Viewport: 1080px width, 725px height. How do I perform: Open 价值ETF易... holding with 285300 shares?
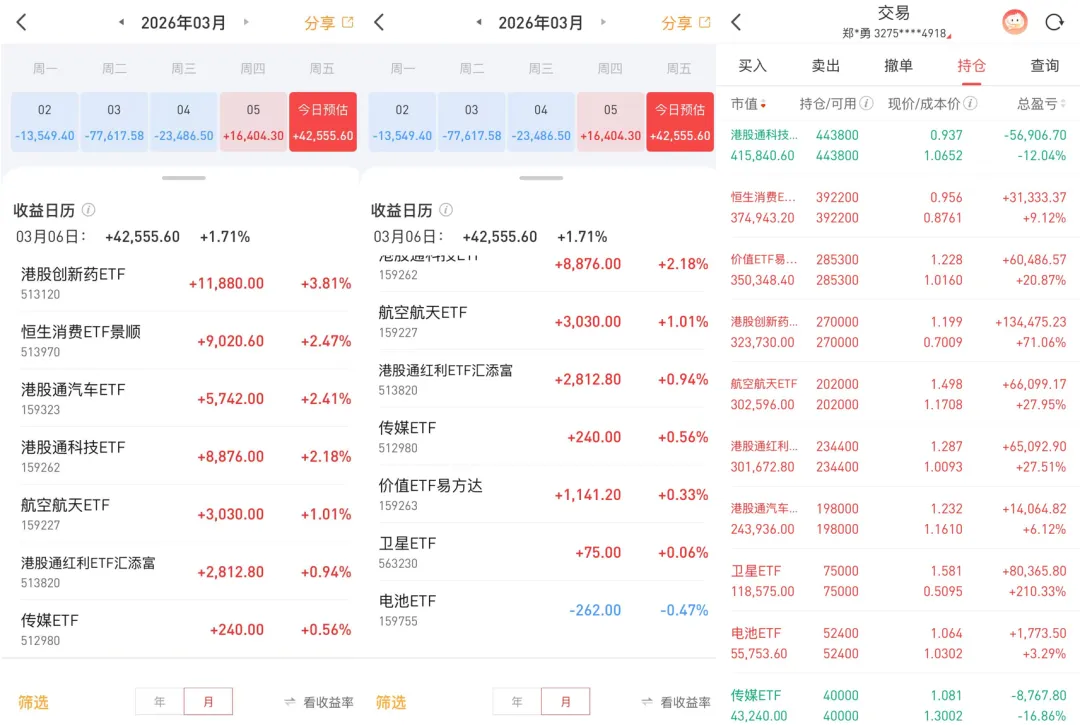(x=898, y=269)
